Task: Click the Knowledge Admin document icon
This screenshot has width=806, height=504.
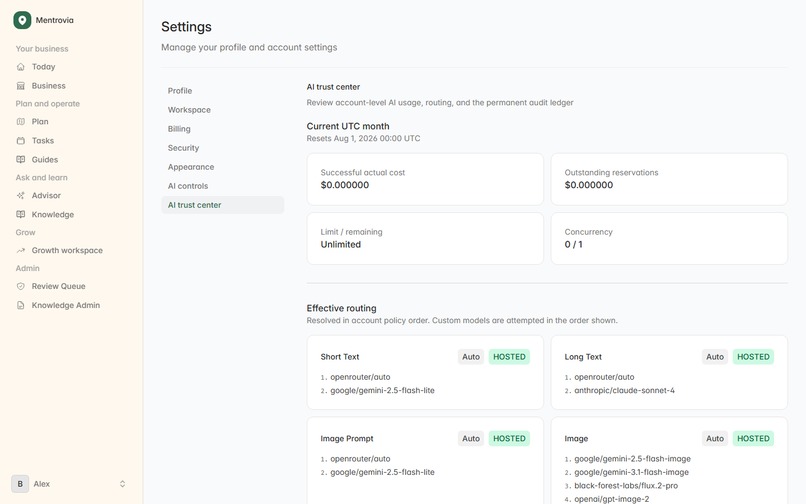Action: 21,305
